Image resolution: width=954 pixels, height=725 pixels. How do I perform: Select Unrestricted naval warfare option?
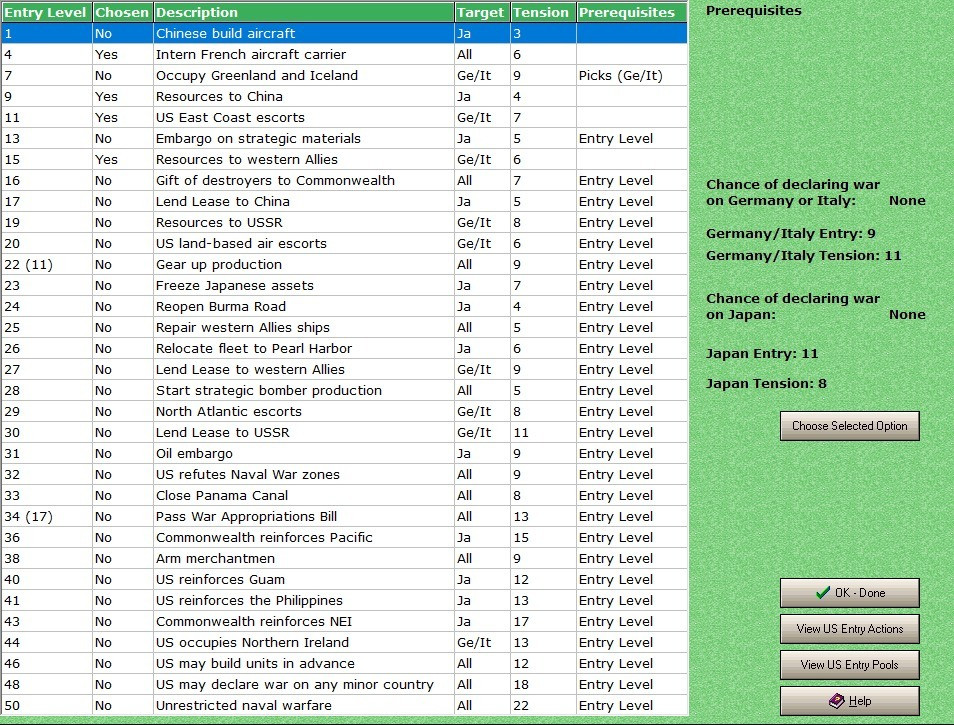(x=344, y=705)
